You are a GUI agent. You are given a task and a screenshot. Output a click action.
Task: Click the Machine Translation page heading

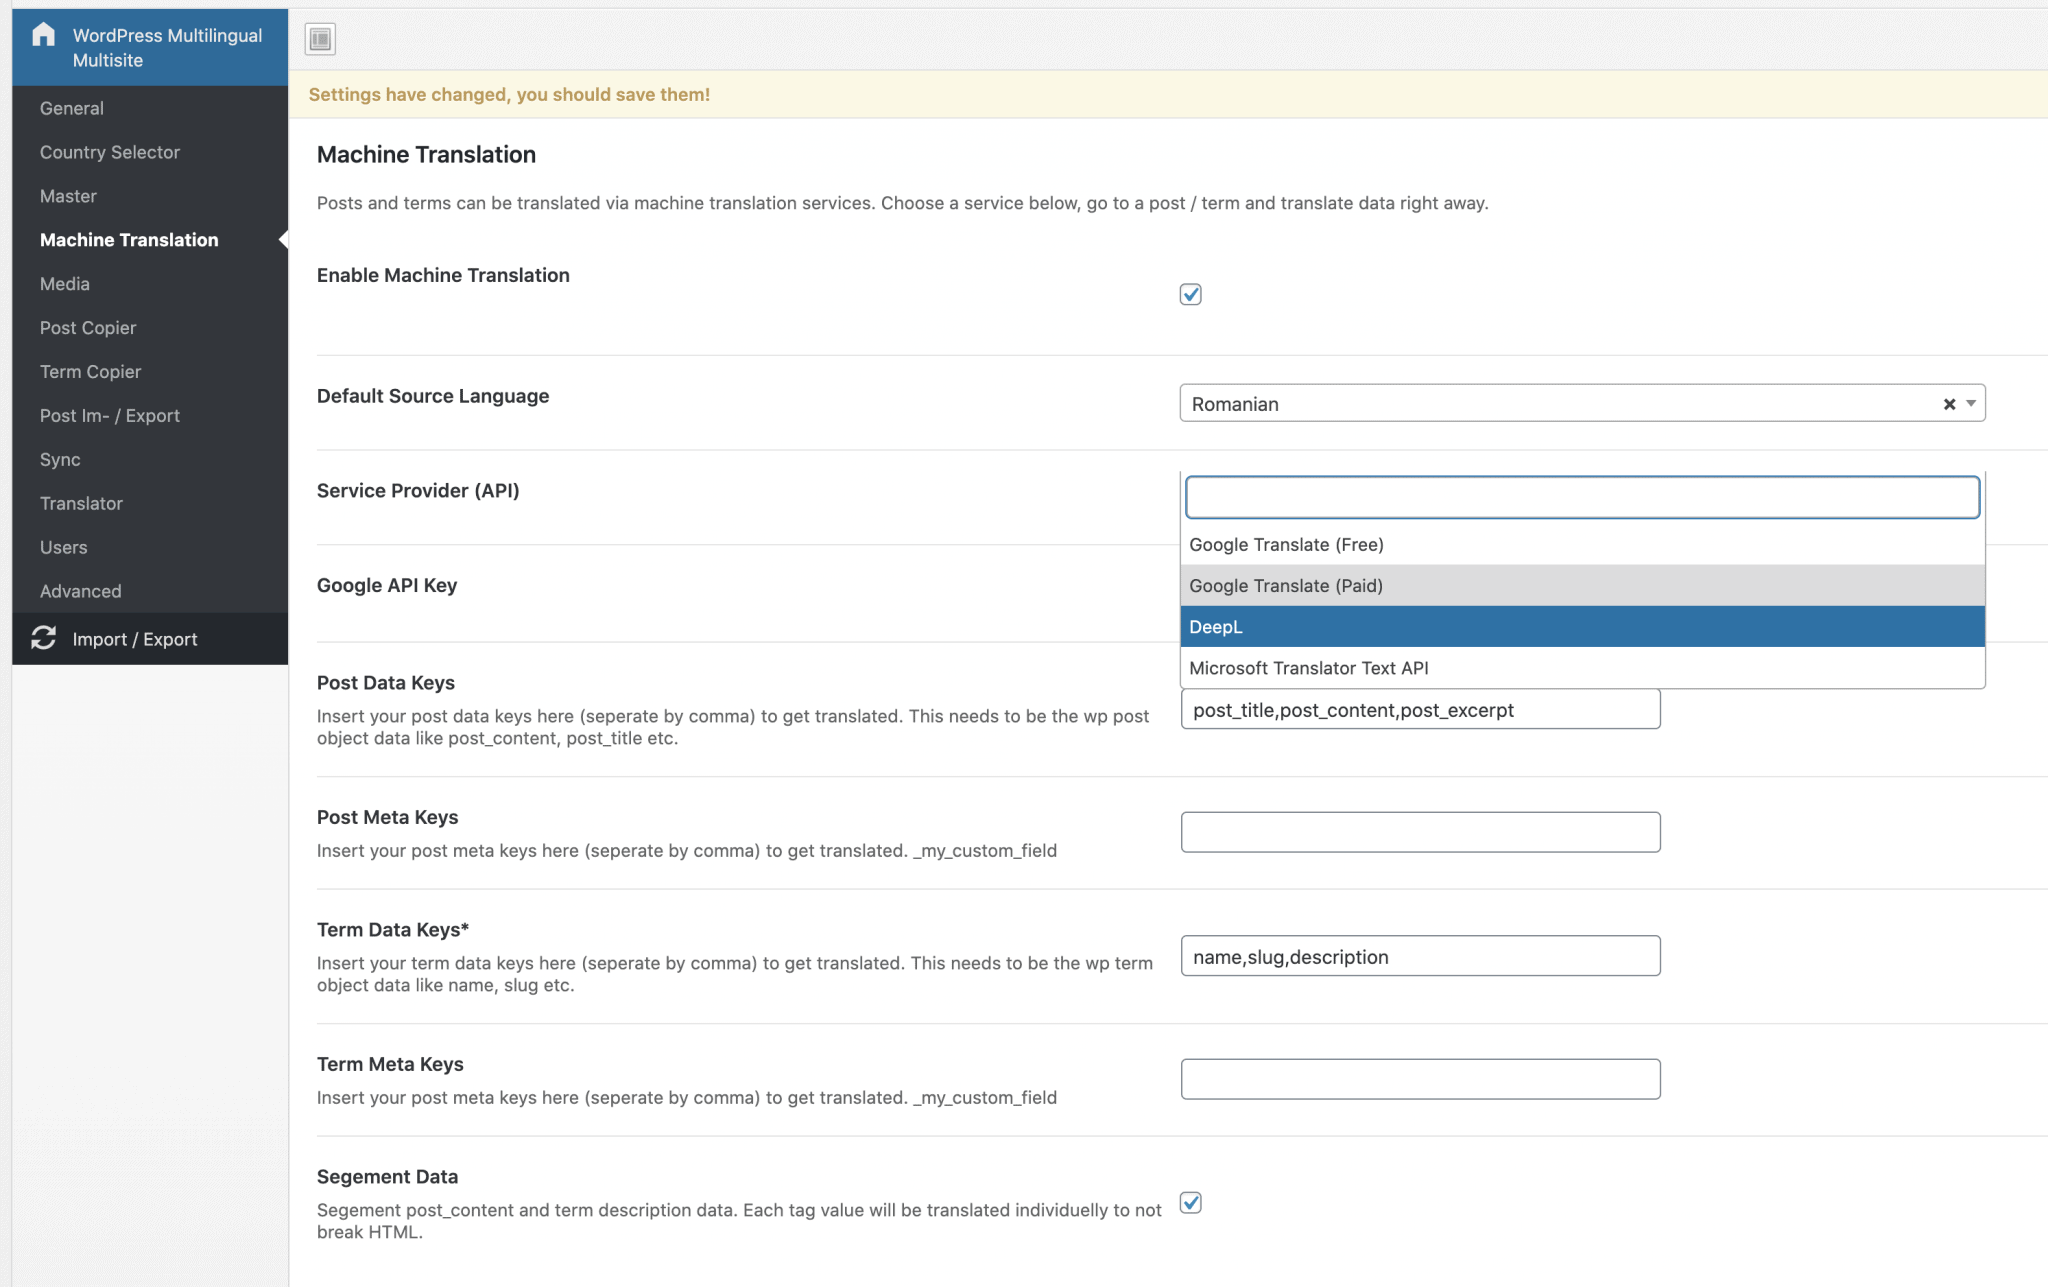(x=426, y=155)
